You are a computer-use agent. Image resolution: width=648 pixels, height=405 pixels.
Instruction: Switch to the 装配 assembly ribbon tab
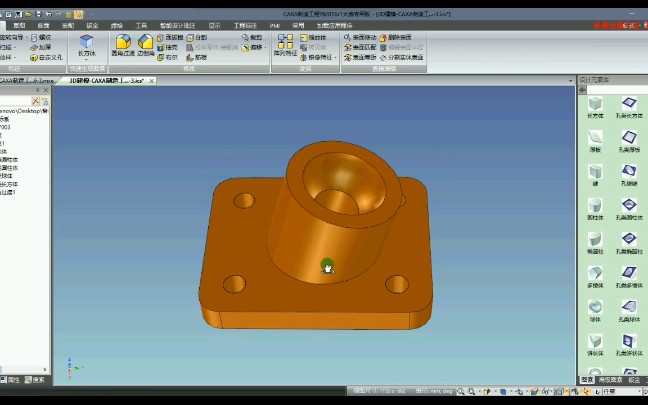tap(68, 26)
